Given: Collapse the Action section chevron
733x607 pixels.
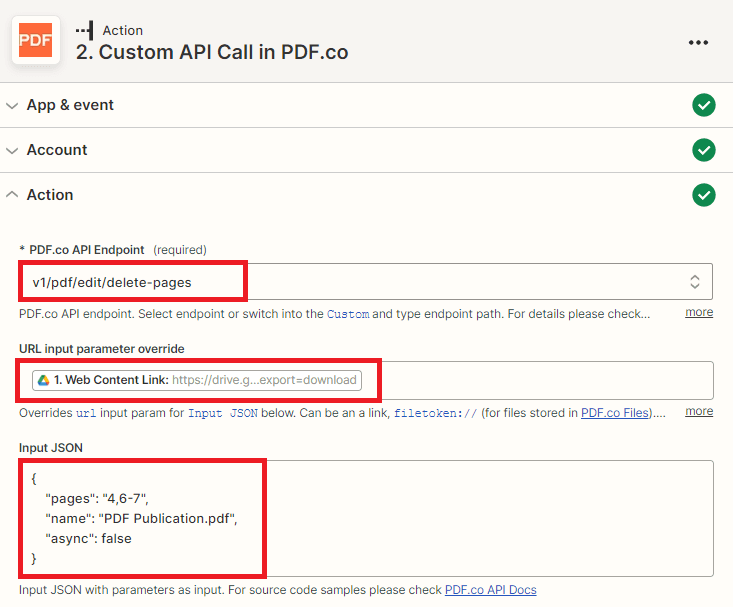Looking at the screenshot, I should (x=13, y=195).
